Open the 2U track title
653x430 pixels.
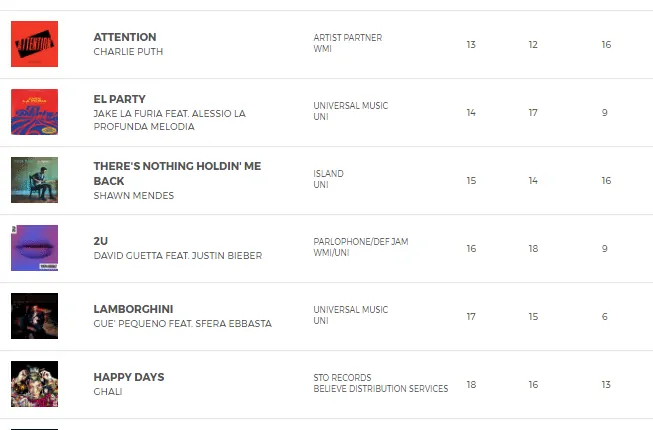[100, 241]
